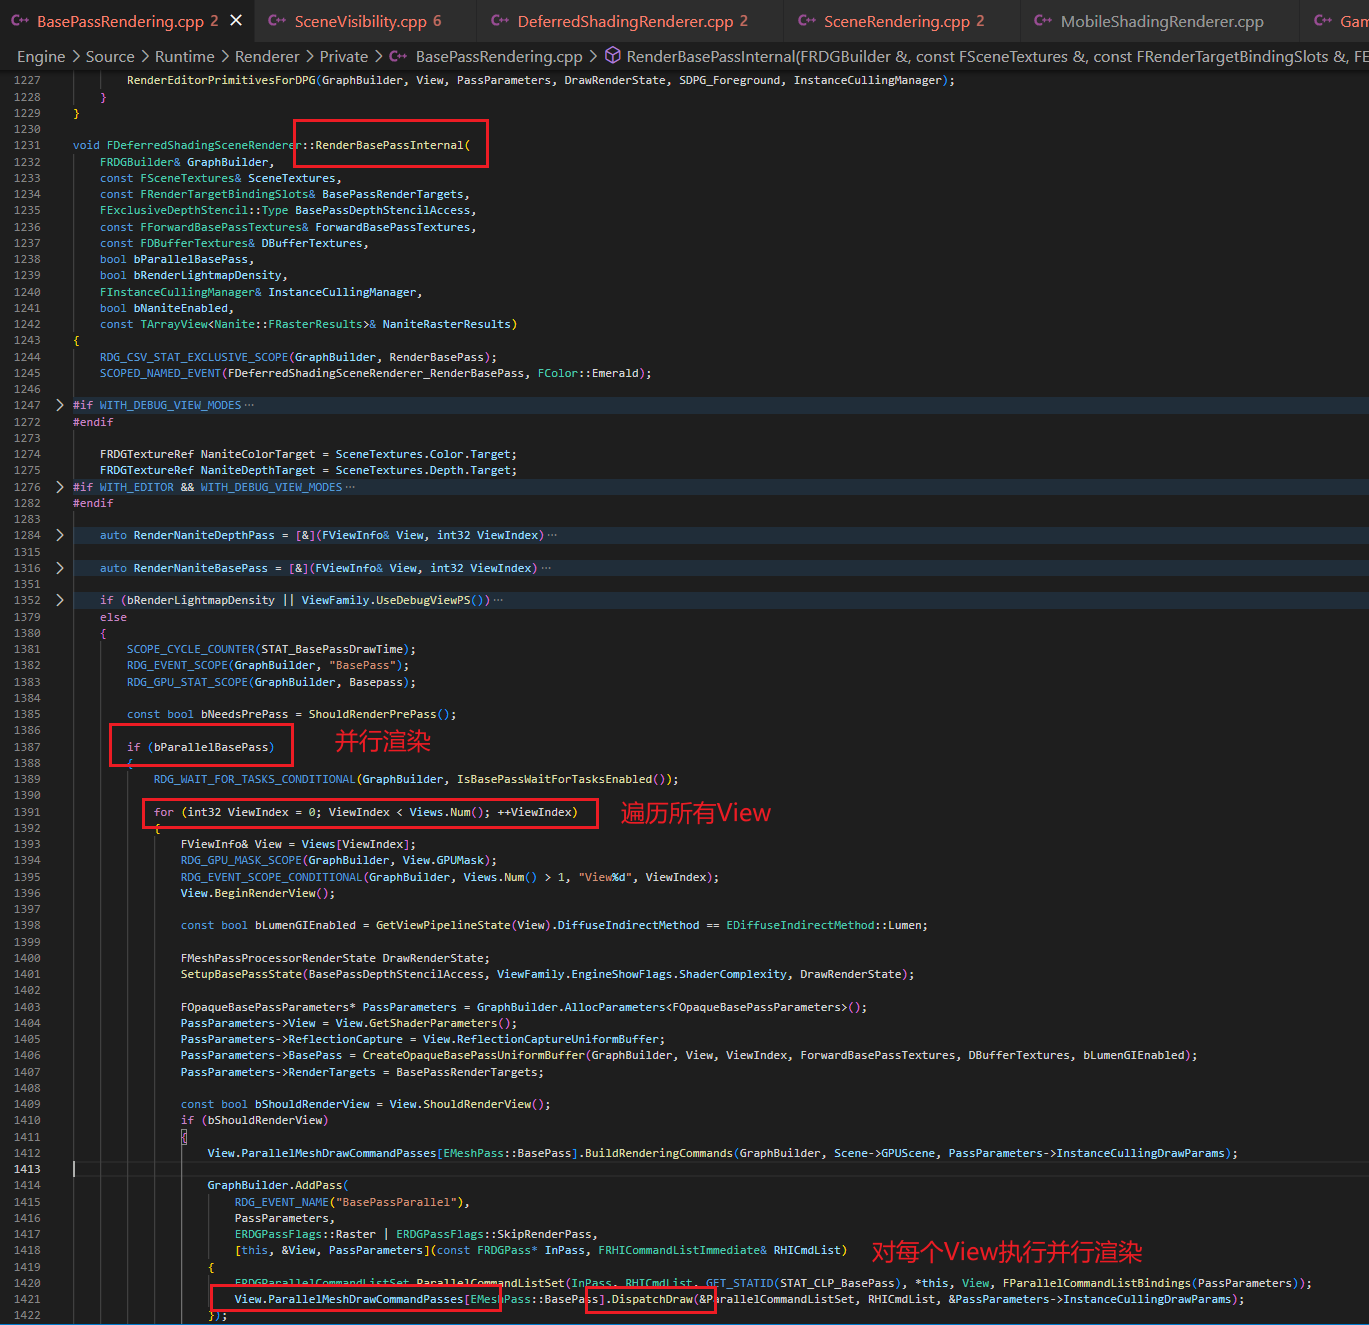Viewport: 1369px width, 1325px height.
Task: Expand the folded bRenderLightmapDensity if block
Action: pos(60,600)
